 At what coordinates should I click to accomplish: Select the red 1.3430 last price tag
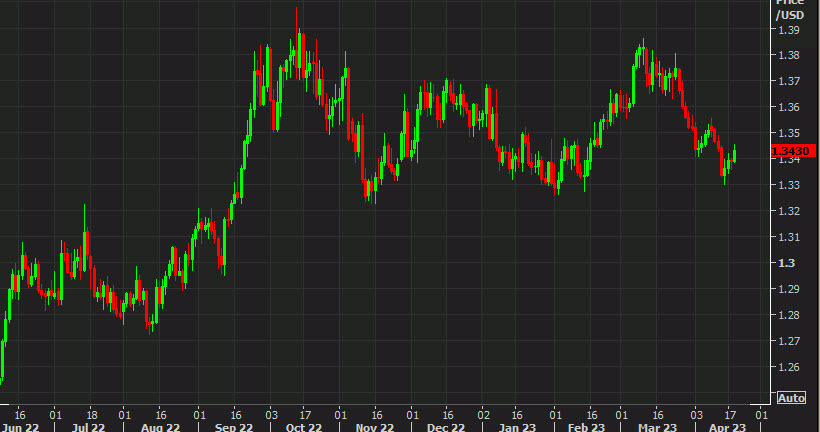793,151
